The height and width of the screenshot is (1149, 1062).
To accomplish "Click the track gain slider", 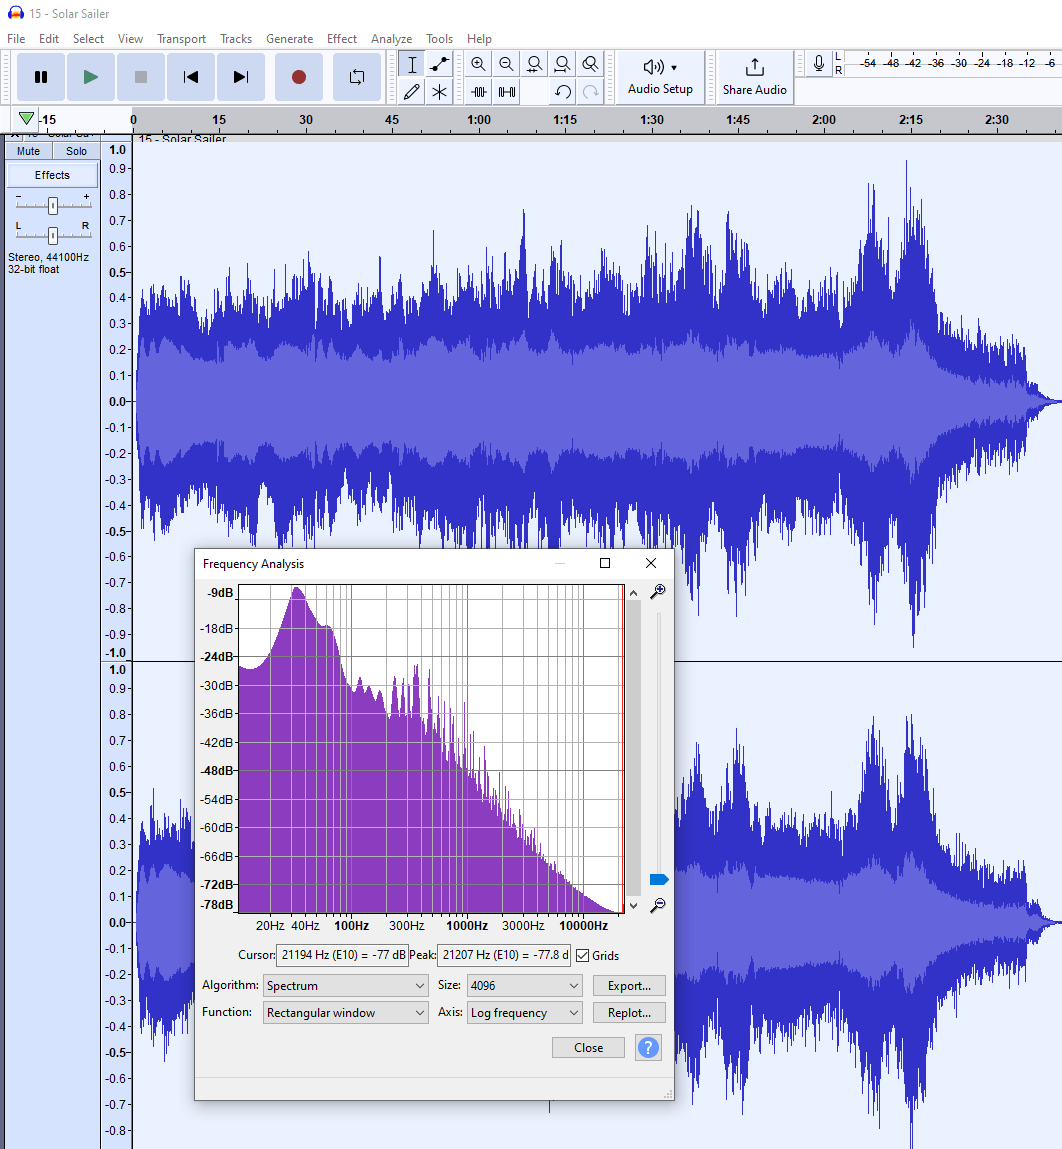I will [x=53, y=206].
